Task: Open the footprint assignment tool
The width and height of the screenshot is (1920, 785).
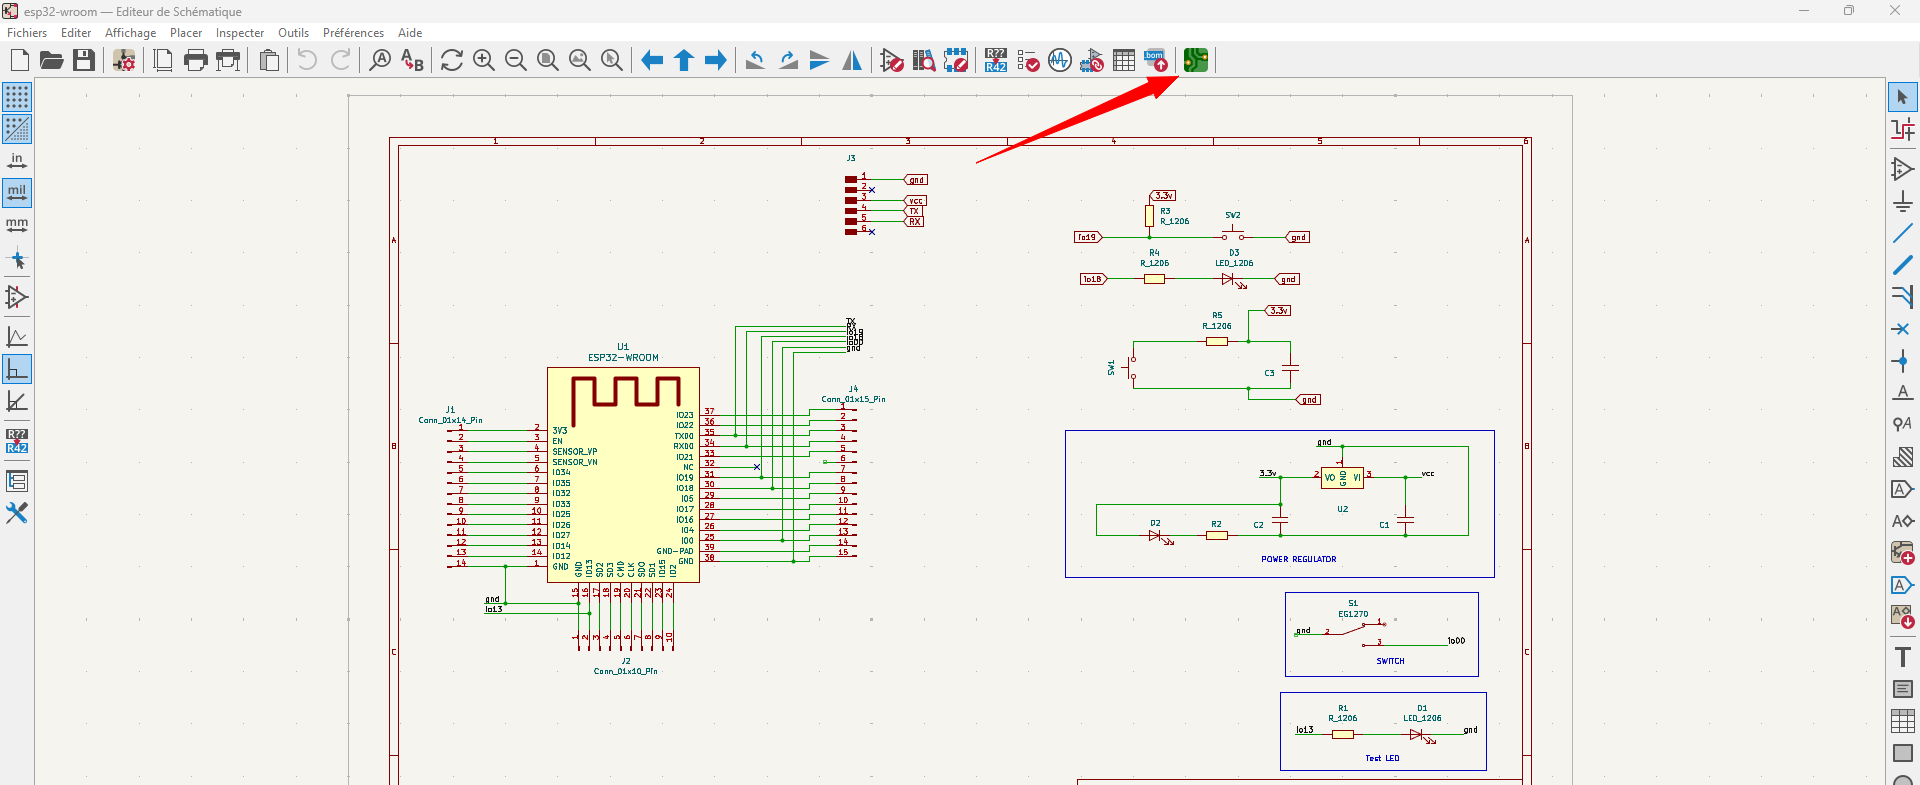Action: tap(1092, 61)
